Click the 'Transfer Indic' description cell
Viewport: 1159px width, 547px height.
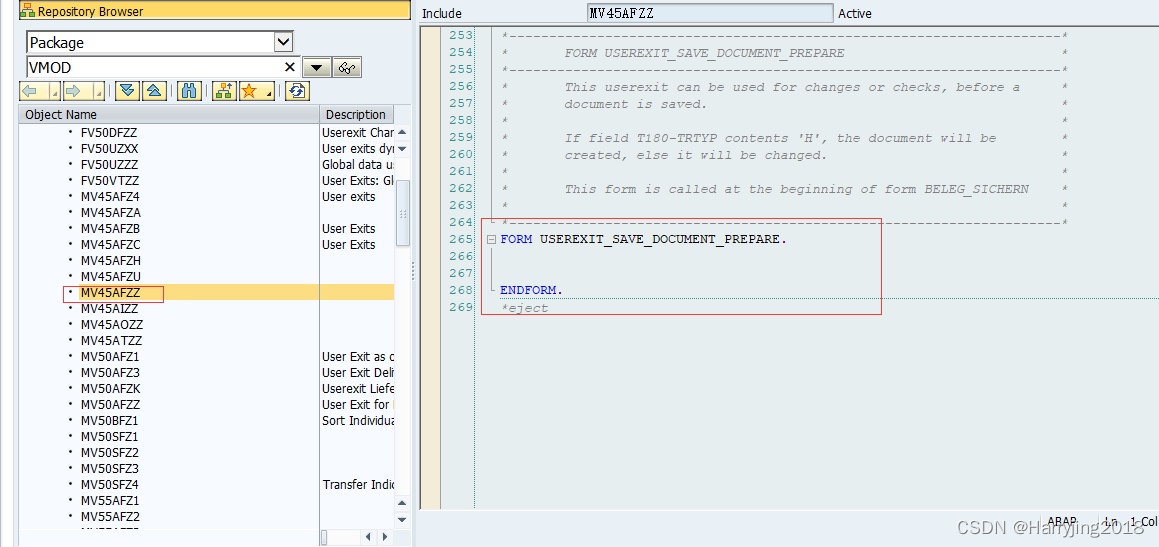(358, 485)
